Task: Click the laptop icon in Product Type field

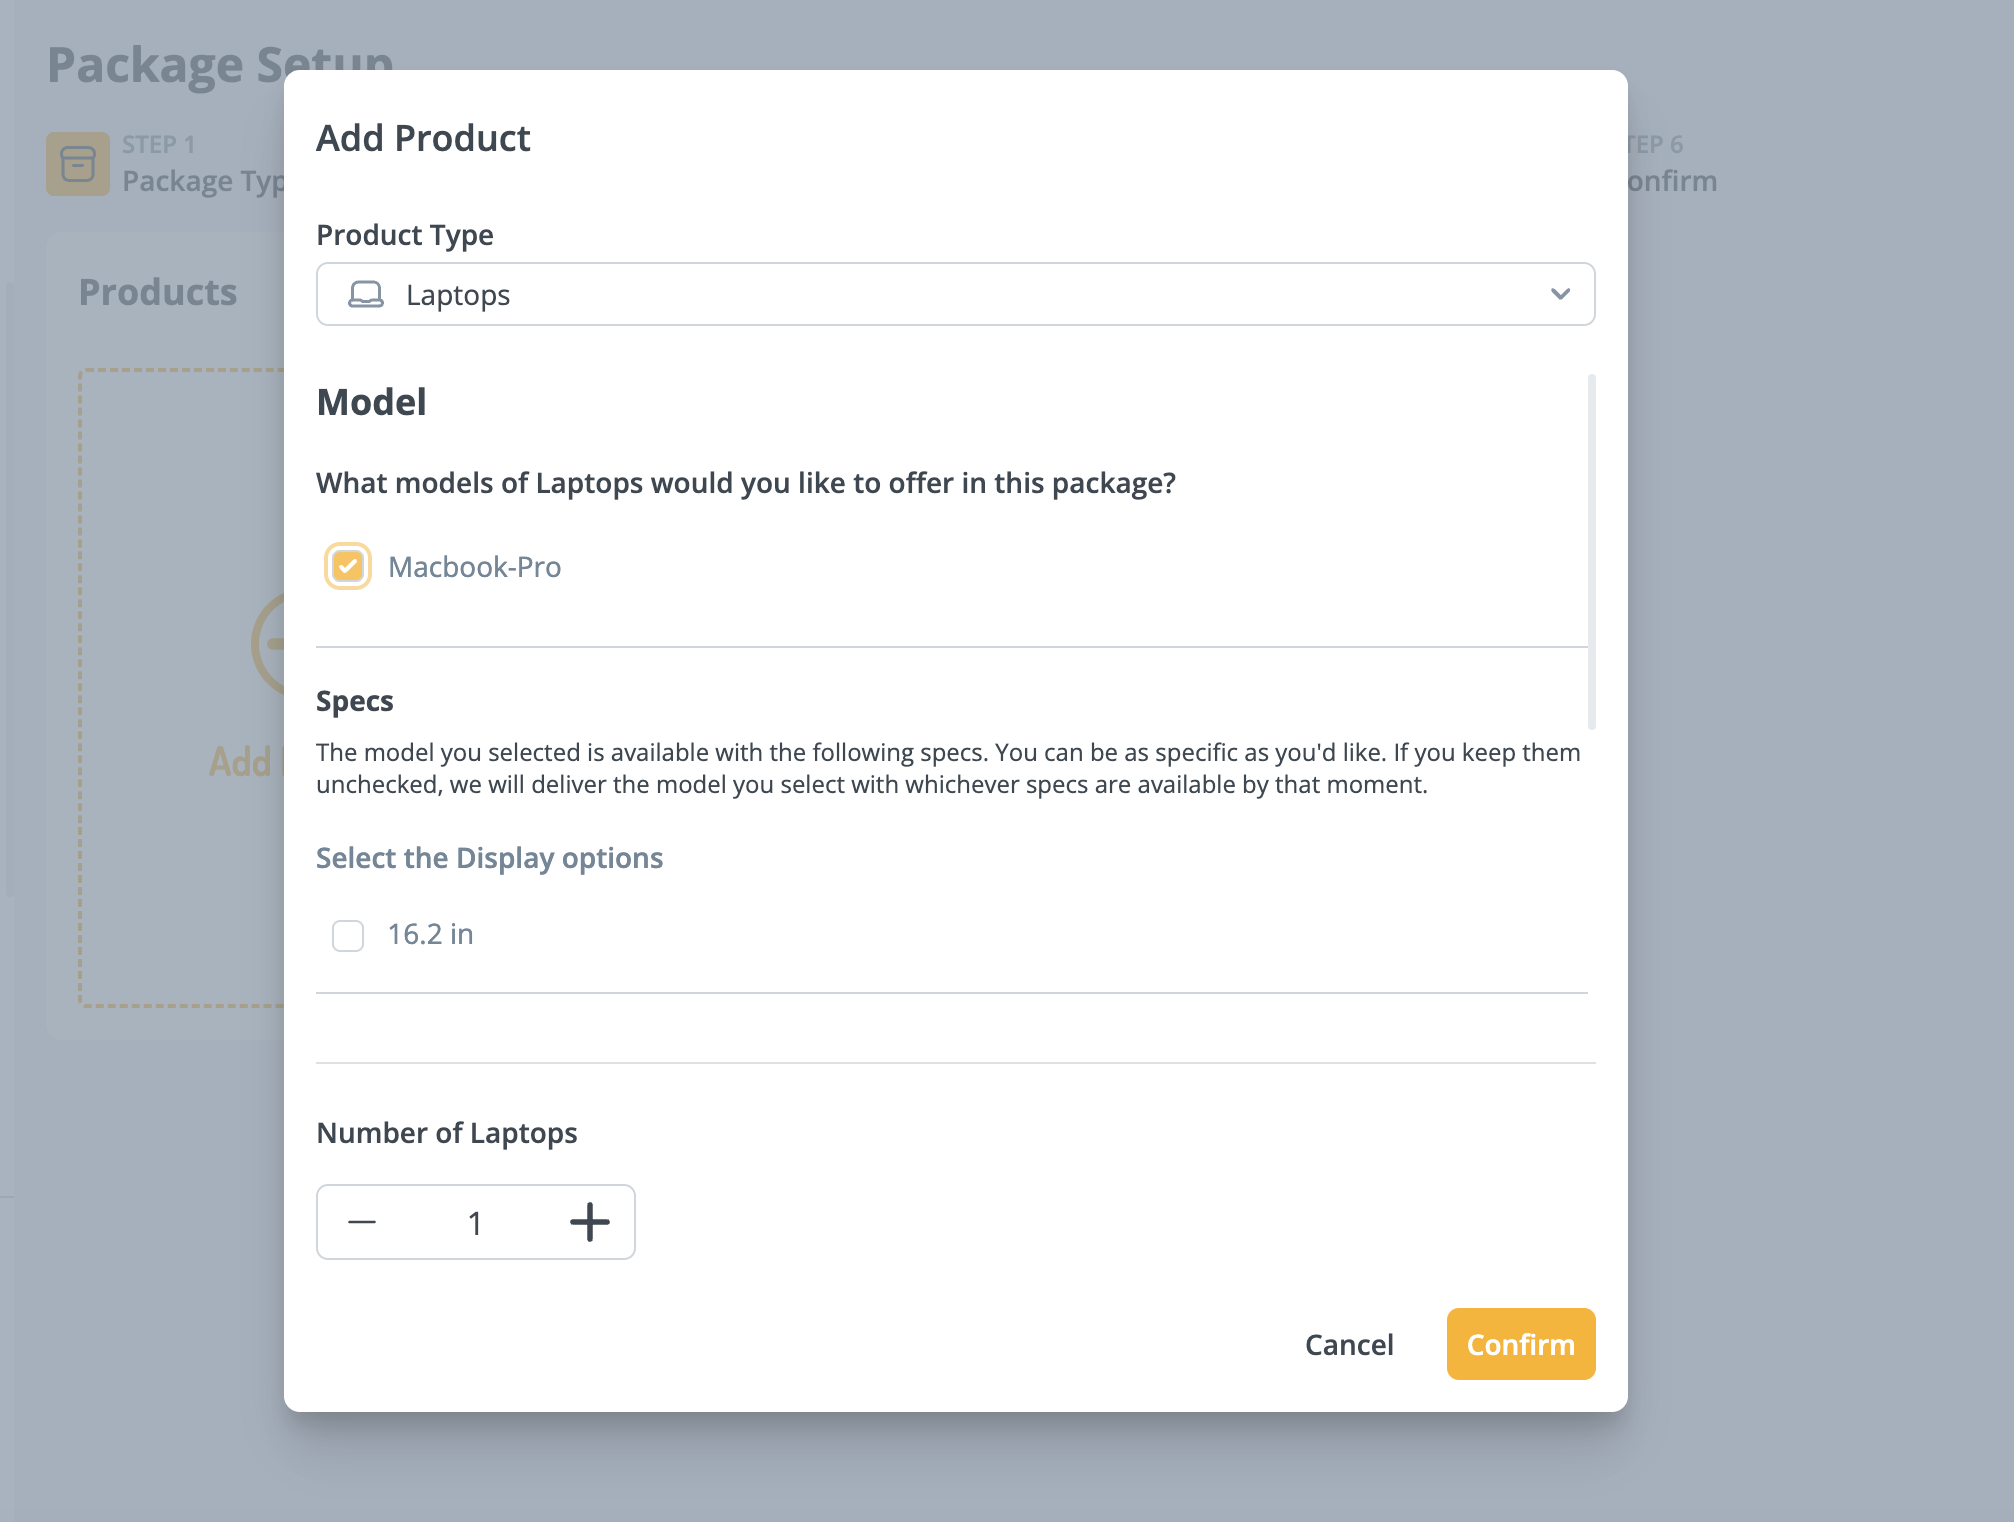Action: [x=365, y=294]
